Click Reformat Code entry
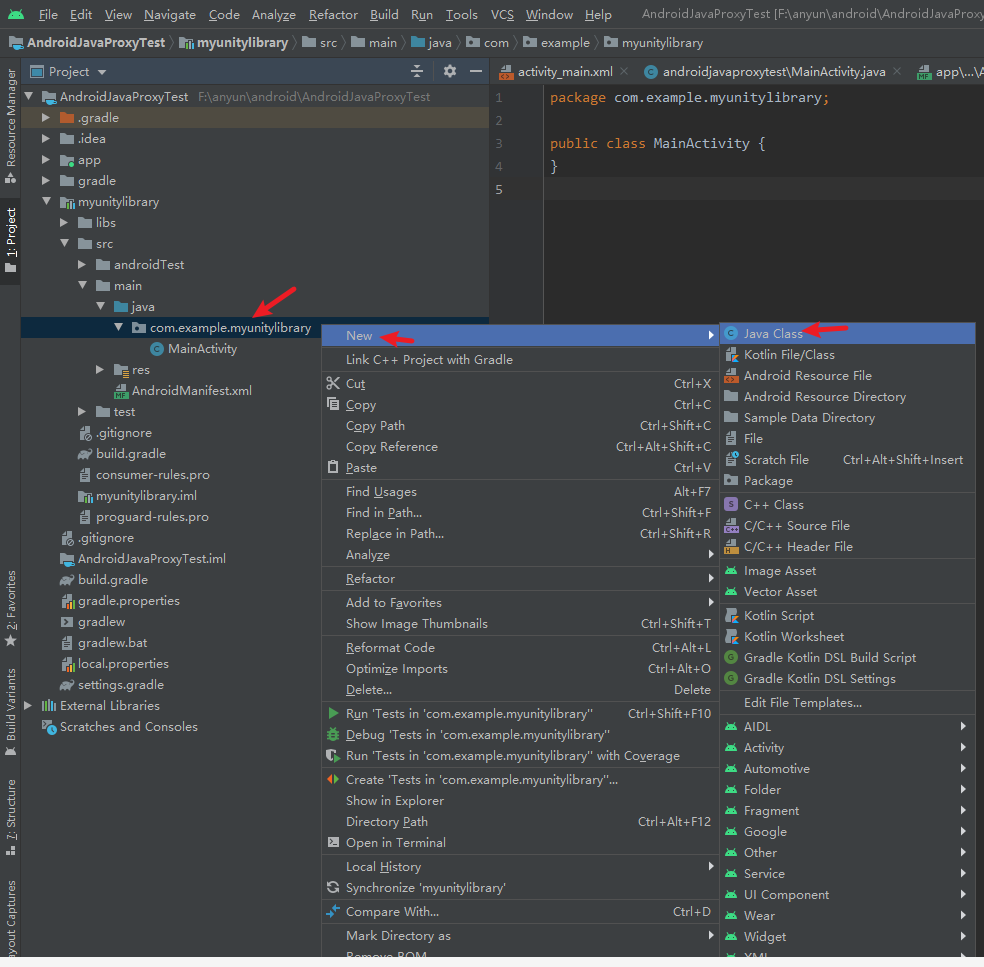The image size is (984, 967). point(520,648)
